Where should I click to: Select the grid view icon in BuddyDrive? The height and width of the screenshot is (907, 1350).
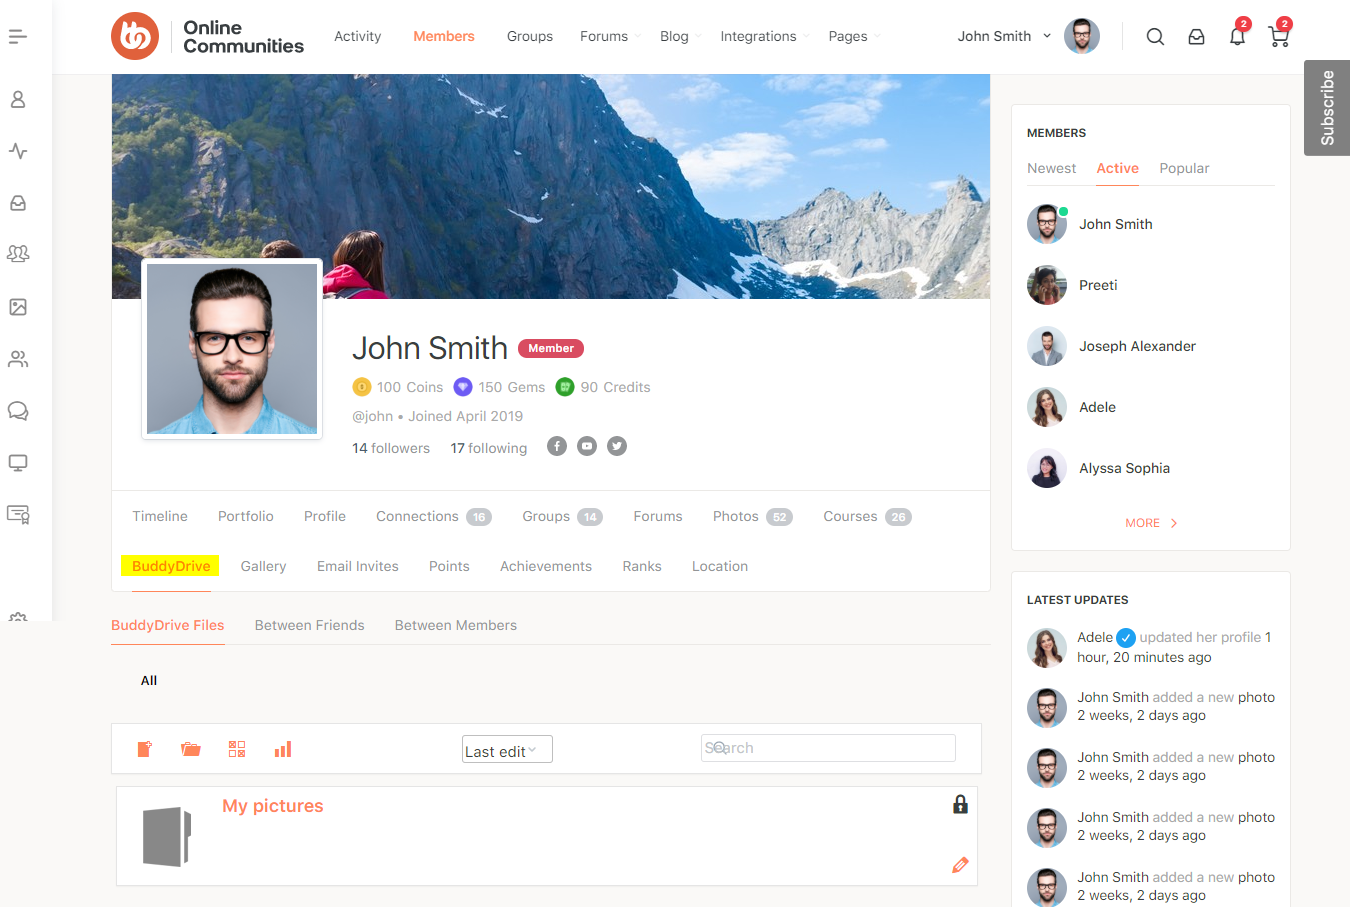pos(237,748)
